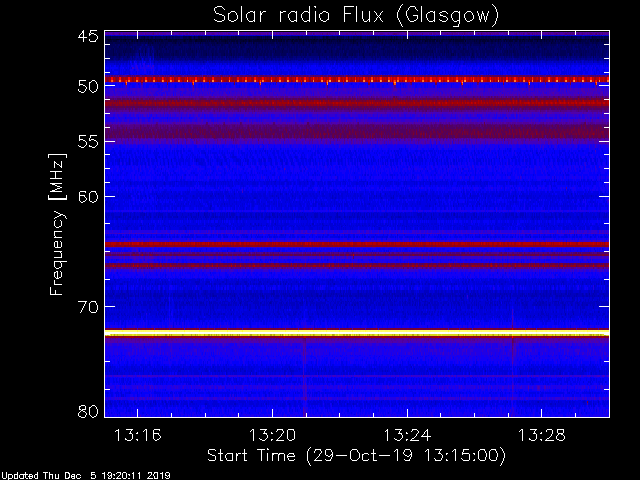Click the 13:28 time tick label
The width and height of the screenshot is (640, 480).
[542, 435]
